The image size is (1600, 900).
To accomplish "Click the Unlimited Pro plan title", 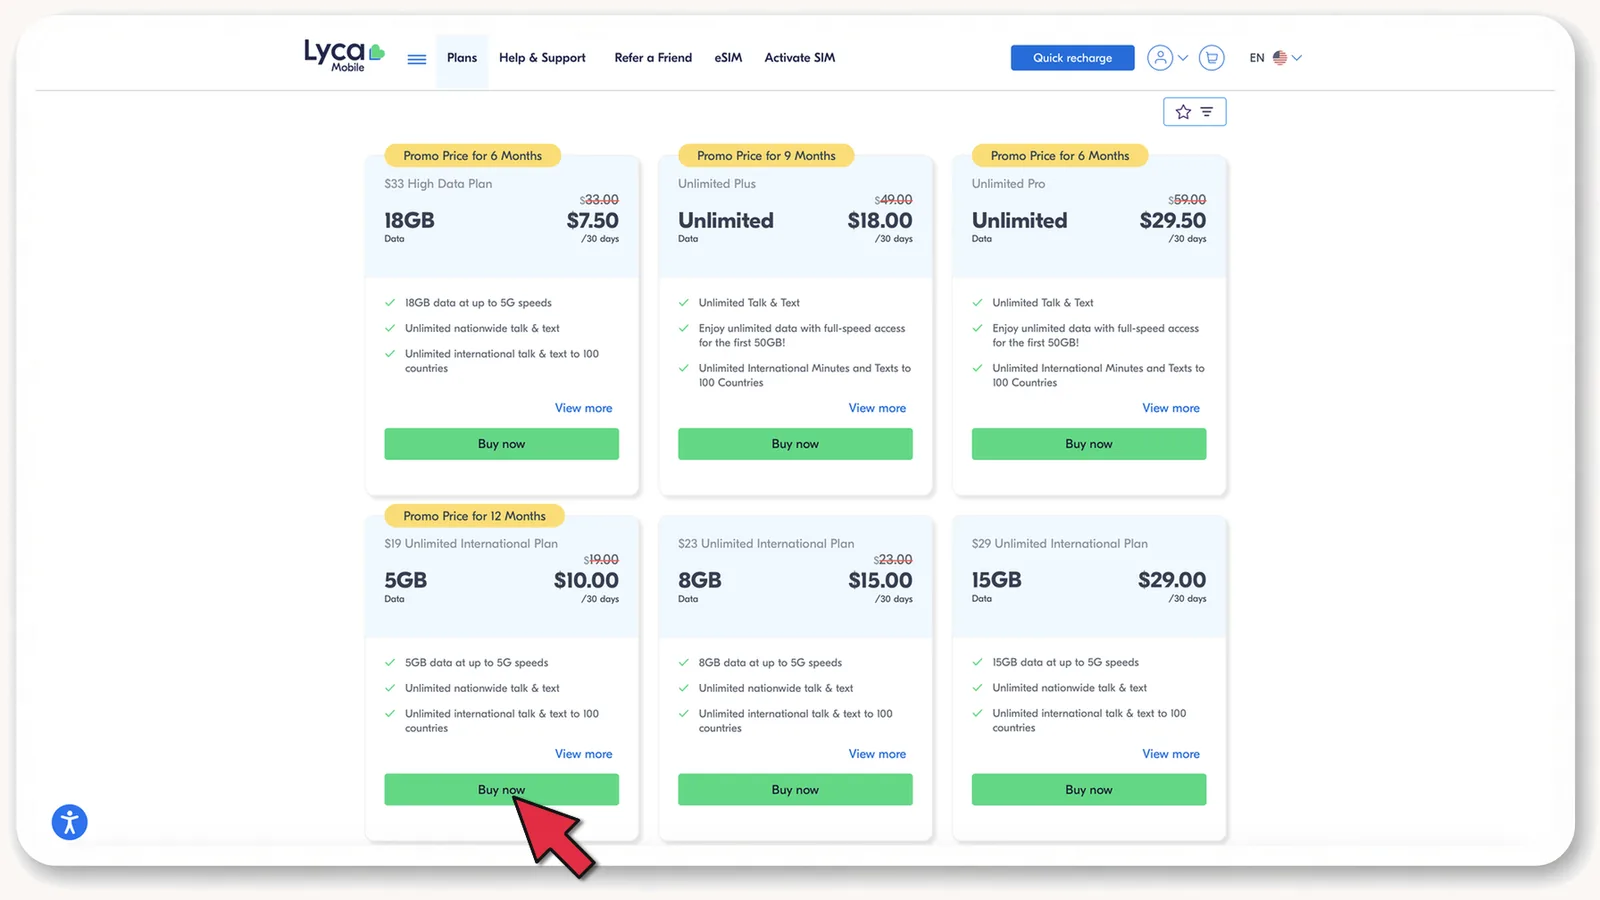I will point(1008,184).
